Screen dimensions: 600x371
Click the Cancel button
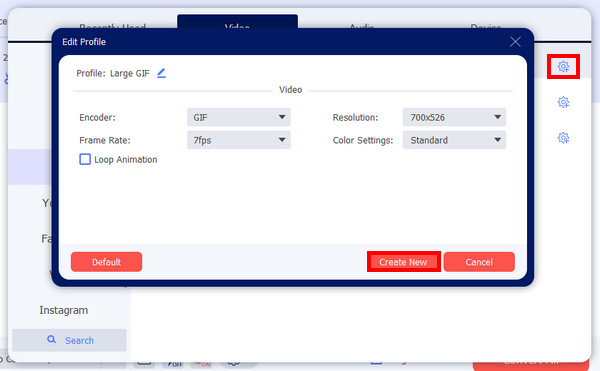[479, 262]
